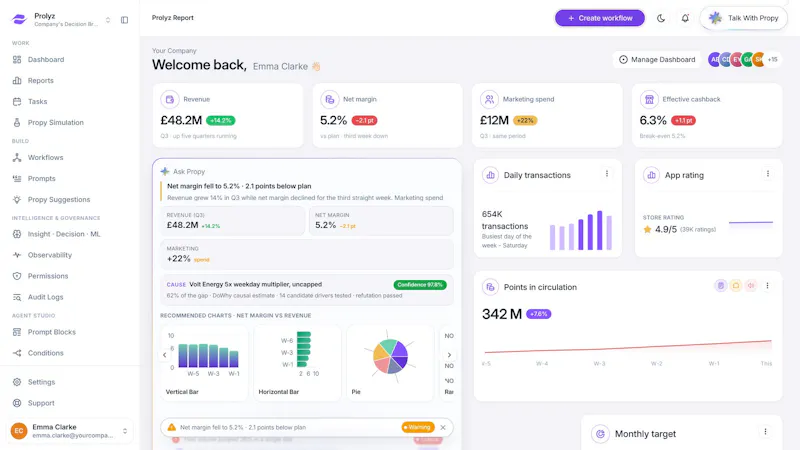Select the Pie chart thumbnail
This screenshot has width=800, height=450.
[x=390, y=363]
